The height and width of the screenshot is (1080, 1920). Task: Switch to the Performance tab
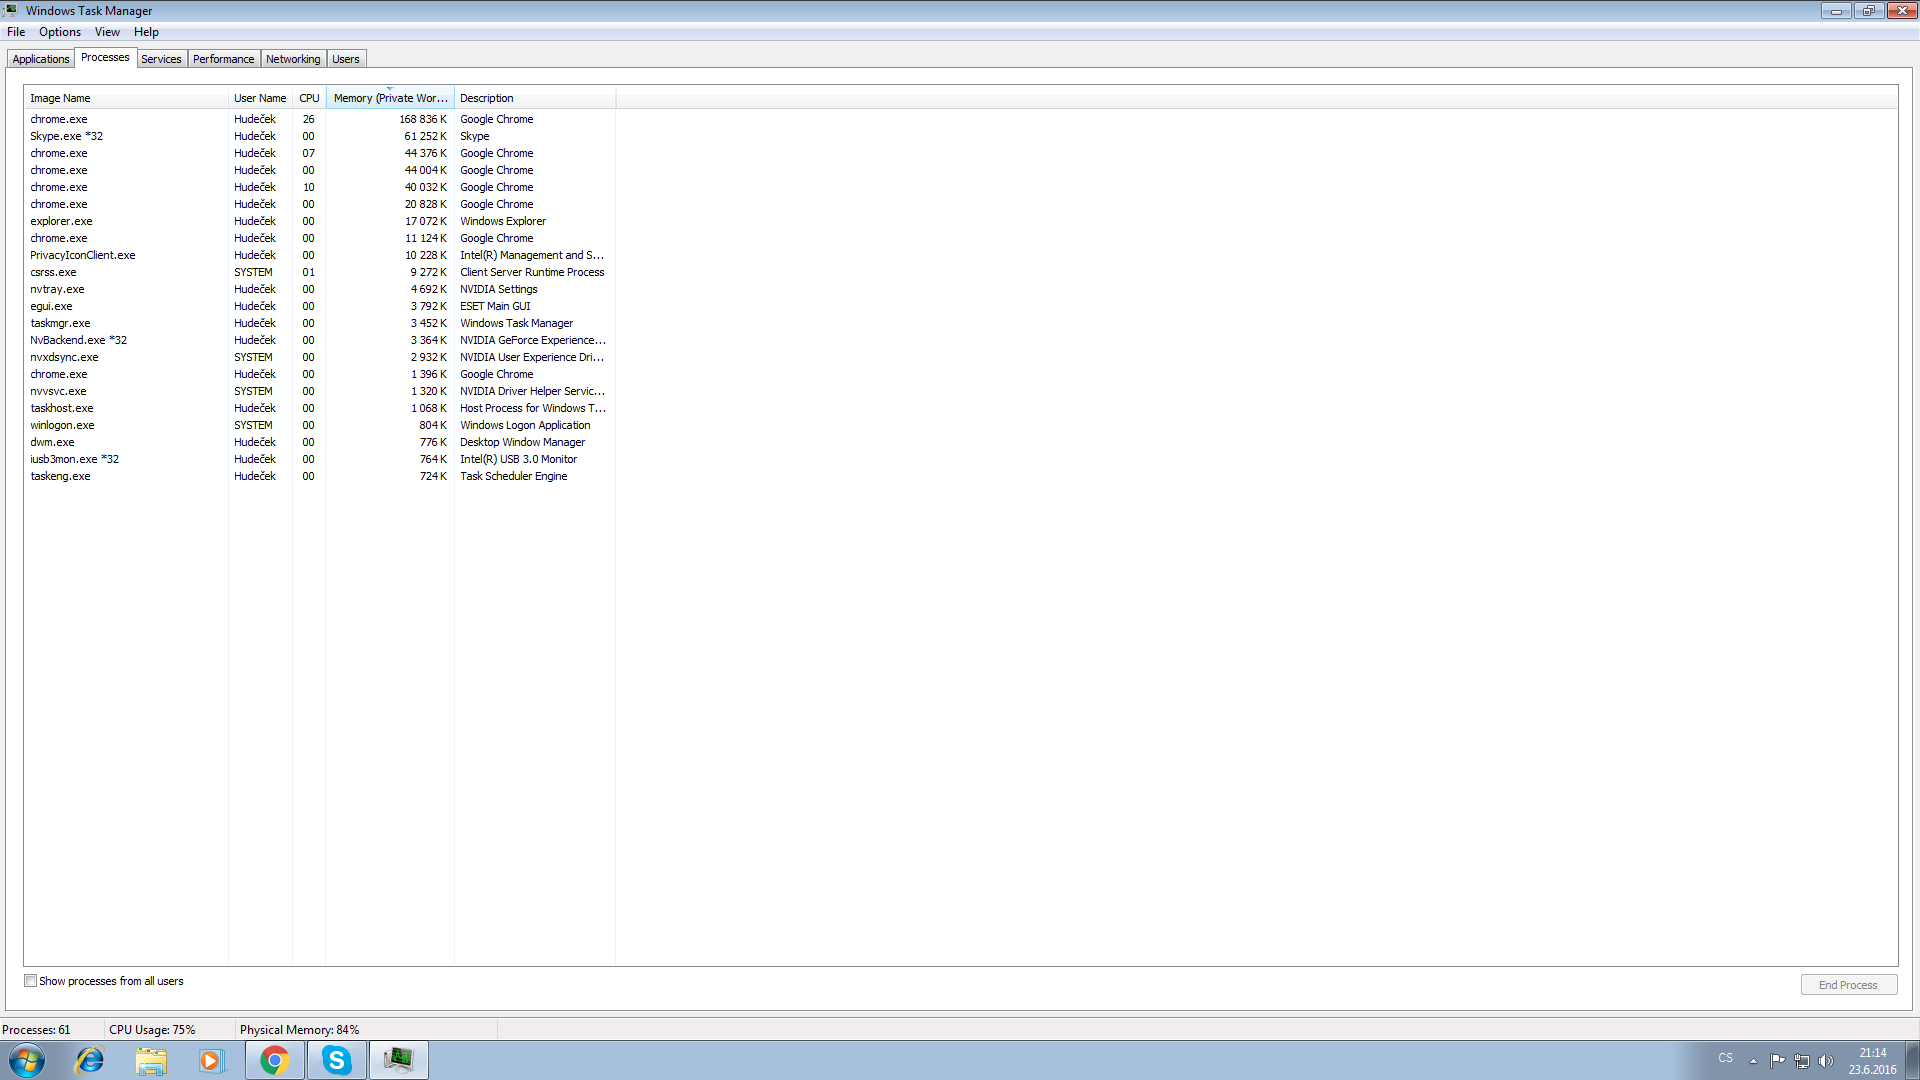(x=223, y=59)
